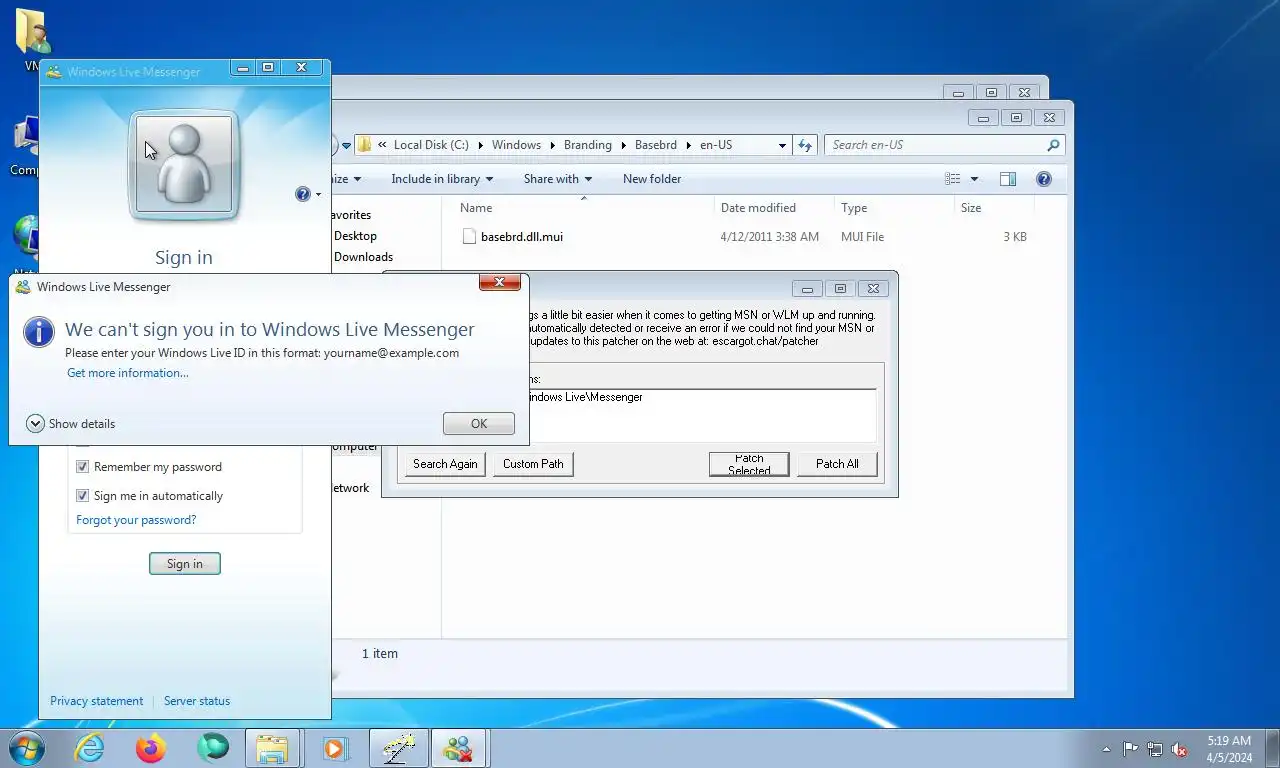Click the Sign in button in Messenger
This screenshot has height=768, width=1280.
(185, 564)
